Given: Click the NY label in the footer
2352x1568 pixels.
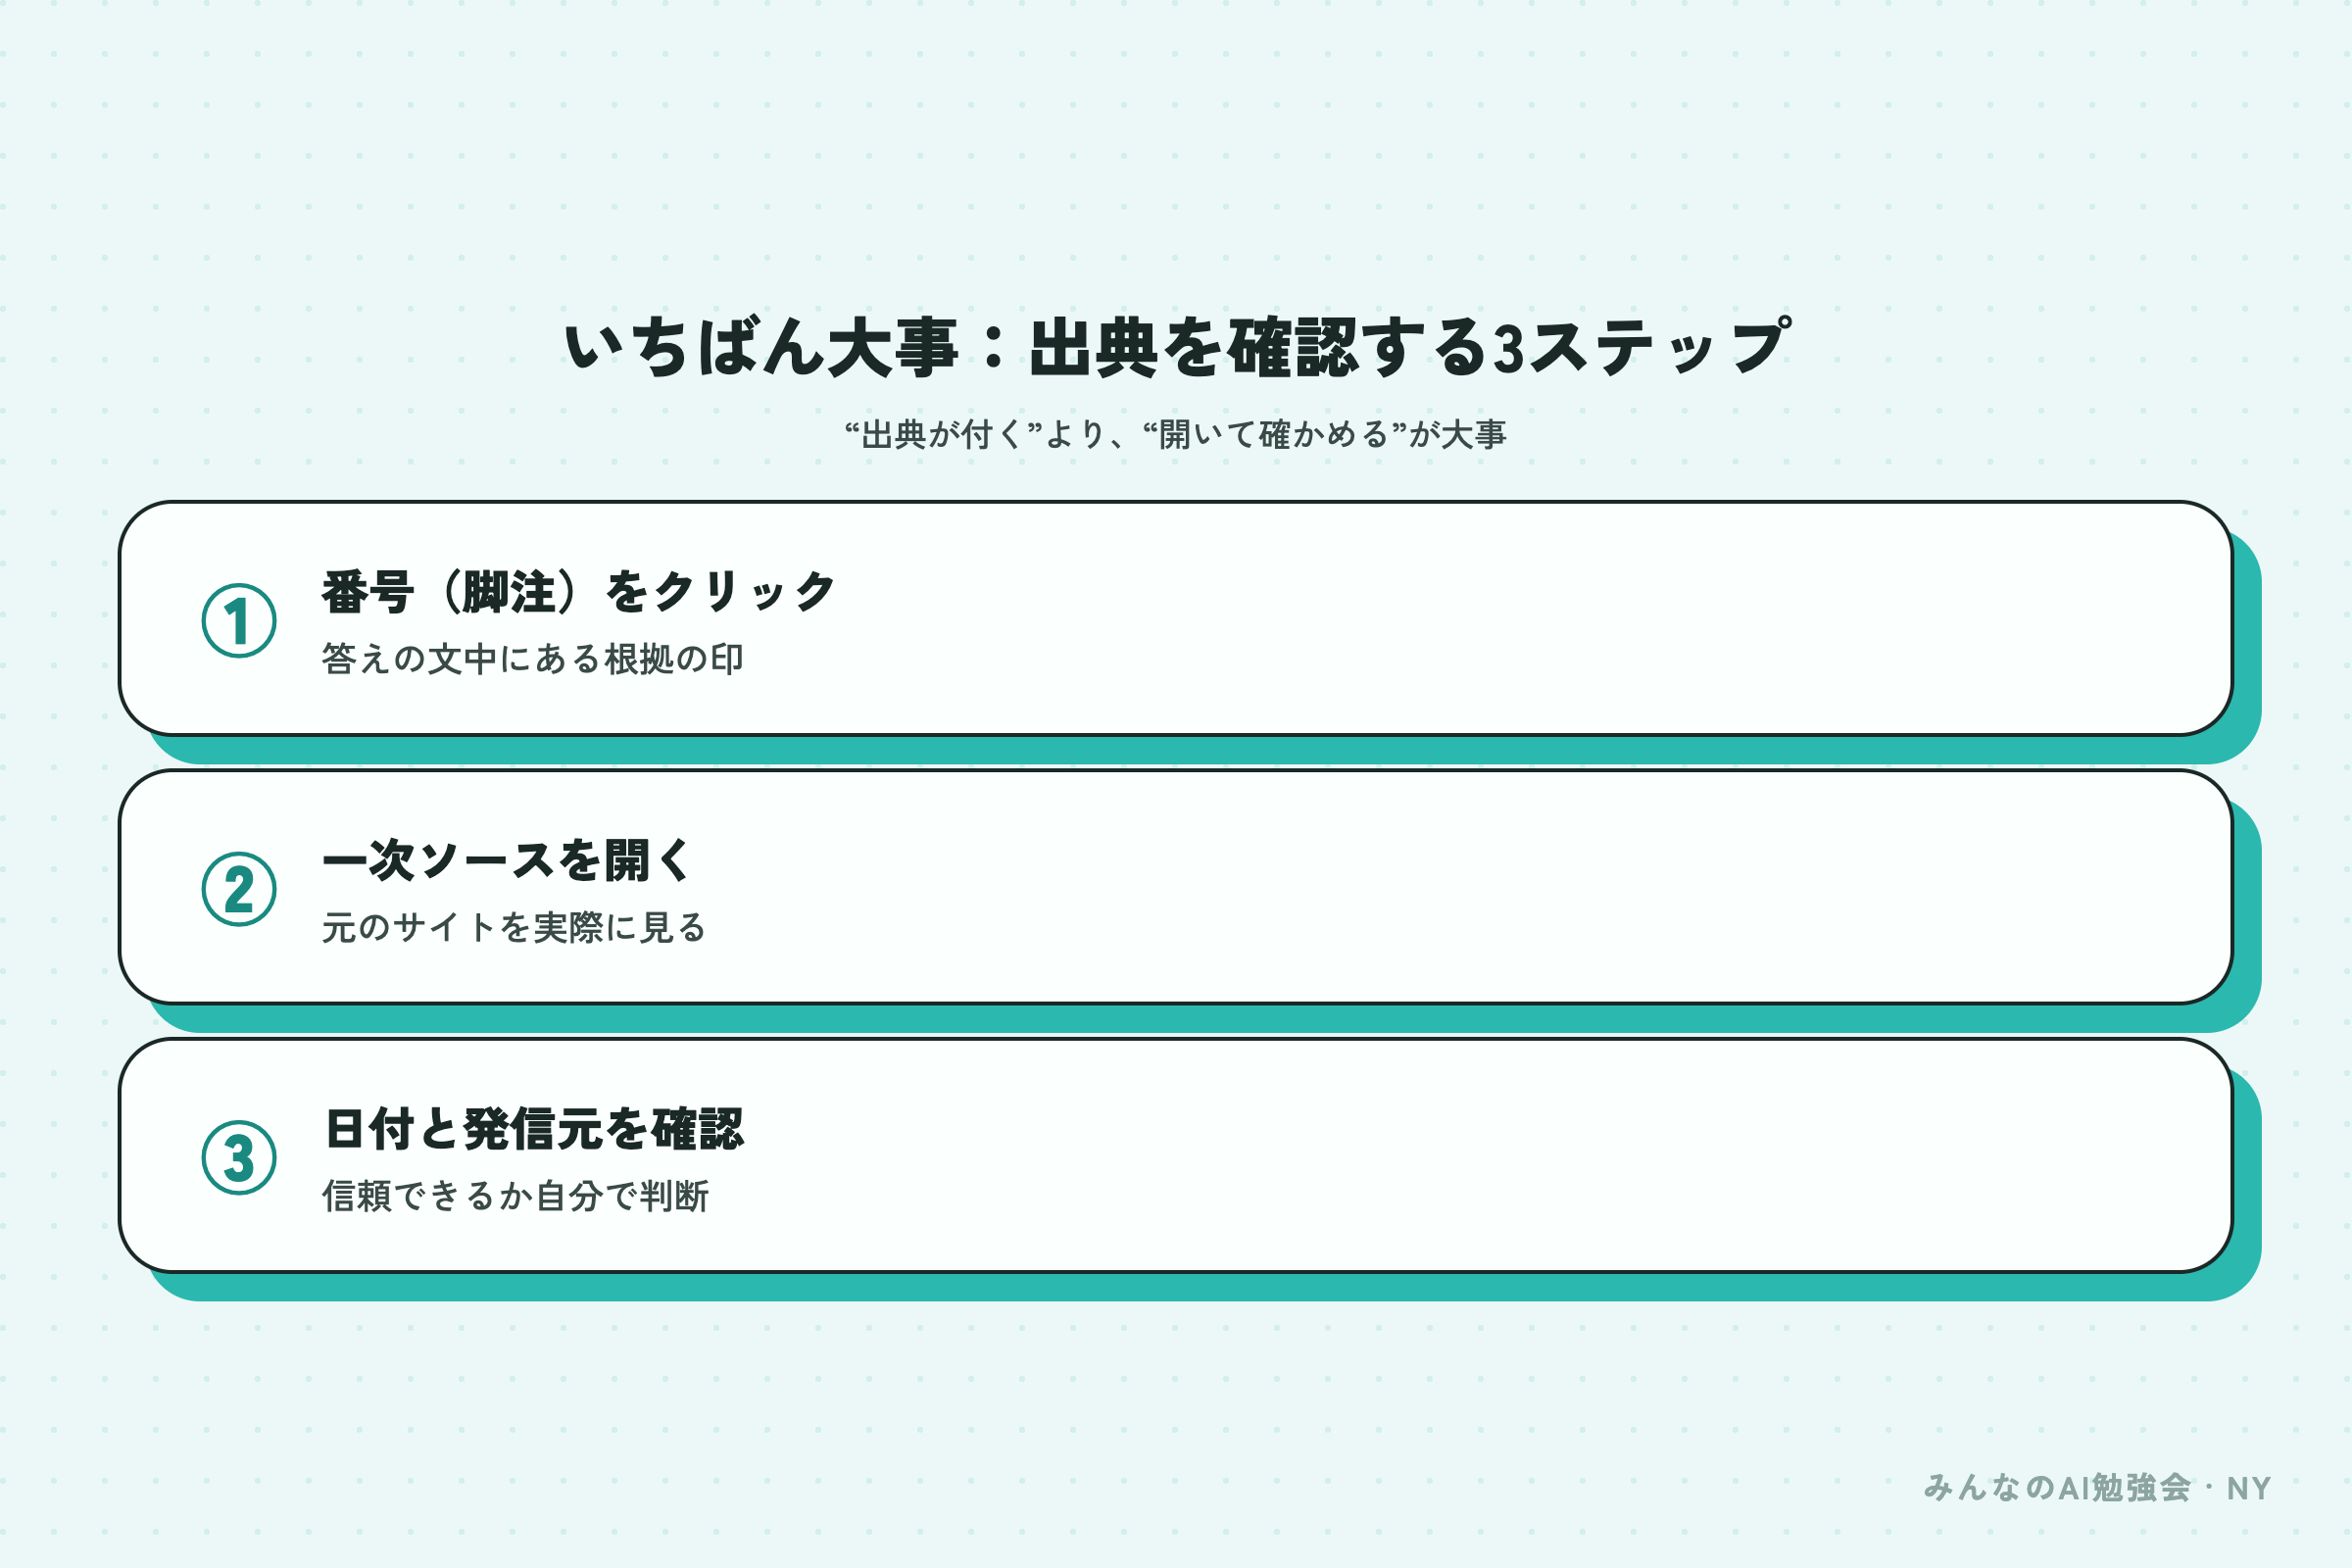Looking at the screenshot, I should [2249, 1489].
